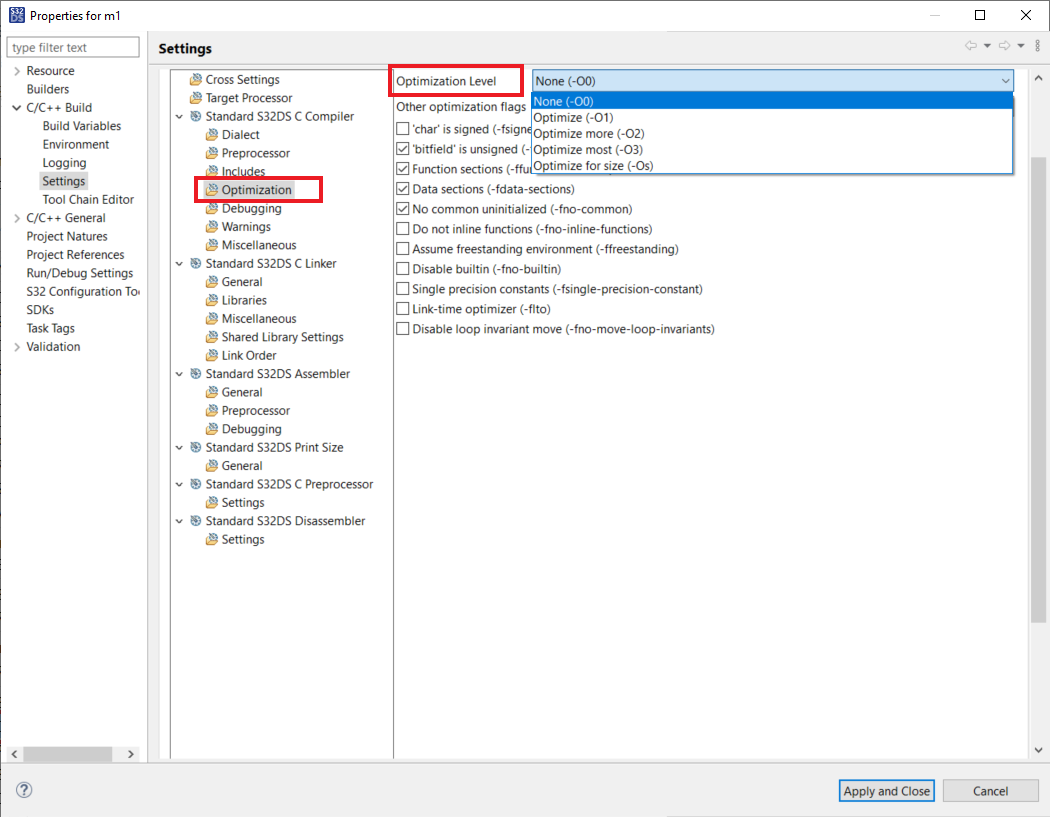Click the help question mark icon
Viewport: 1050px width, 817px height.
24,790
